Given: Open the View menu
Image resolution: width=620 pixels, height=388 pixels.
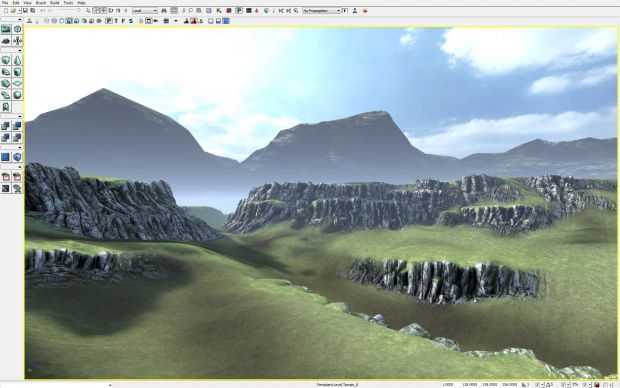Looking at the screenshot, I should click(27, 3).
